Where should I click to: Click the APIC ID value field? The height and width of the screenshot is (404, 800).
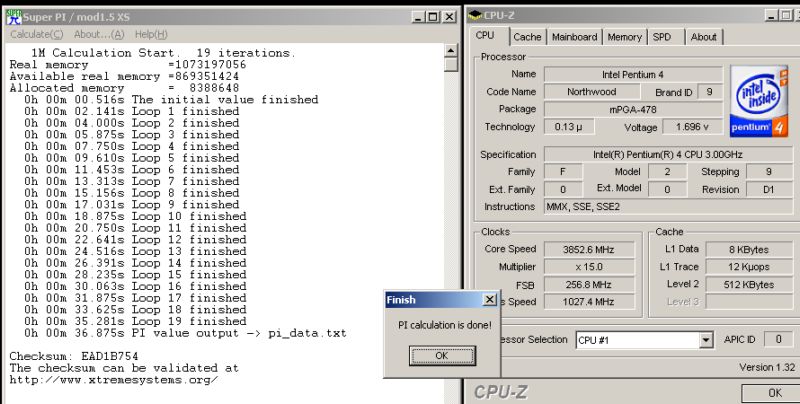[778, 339]
